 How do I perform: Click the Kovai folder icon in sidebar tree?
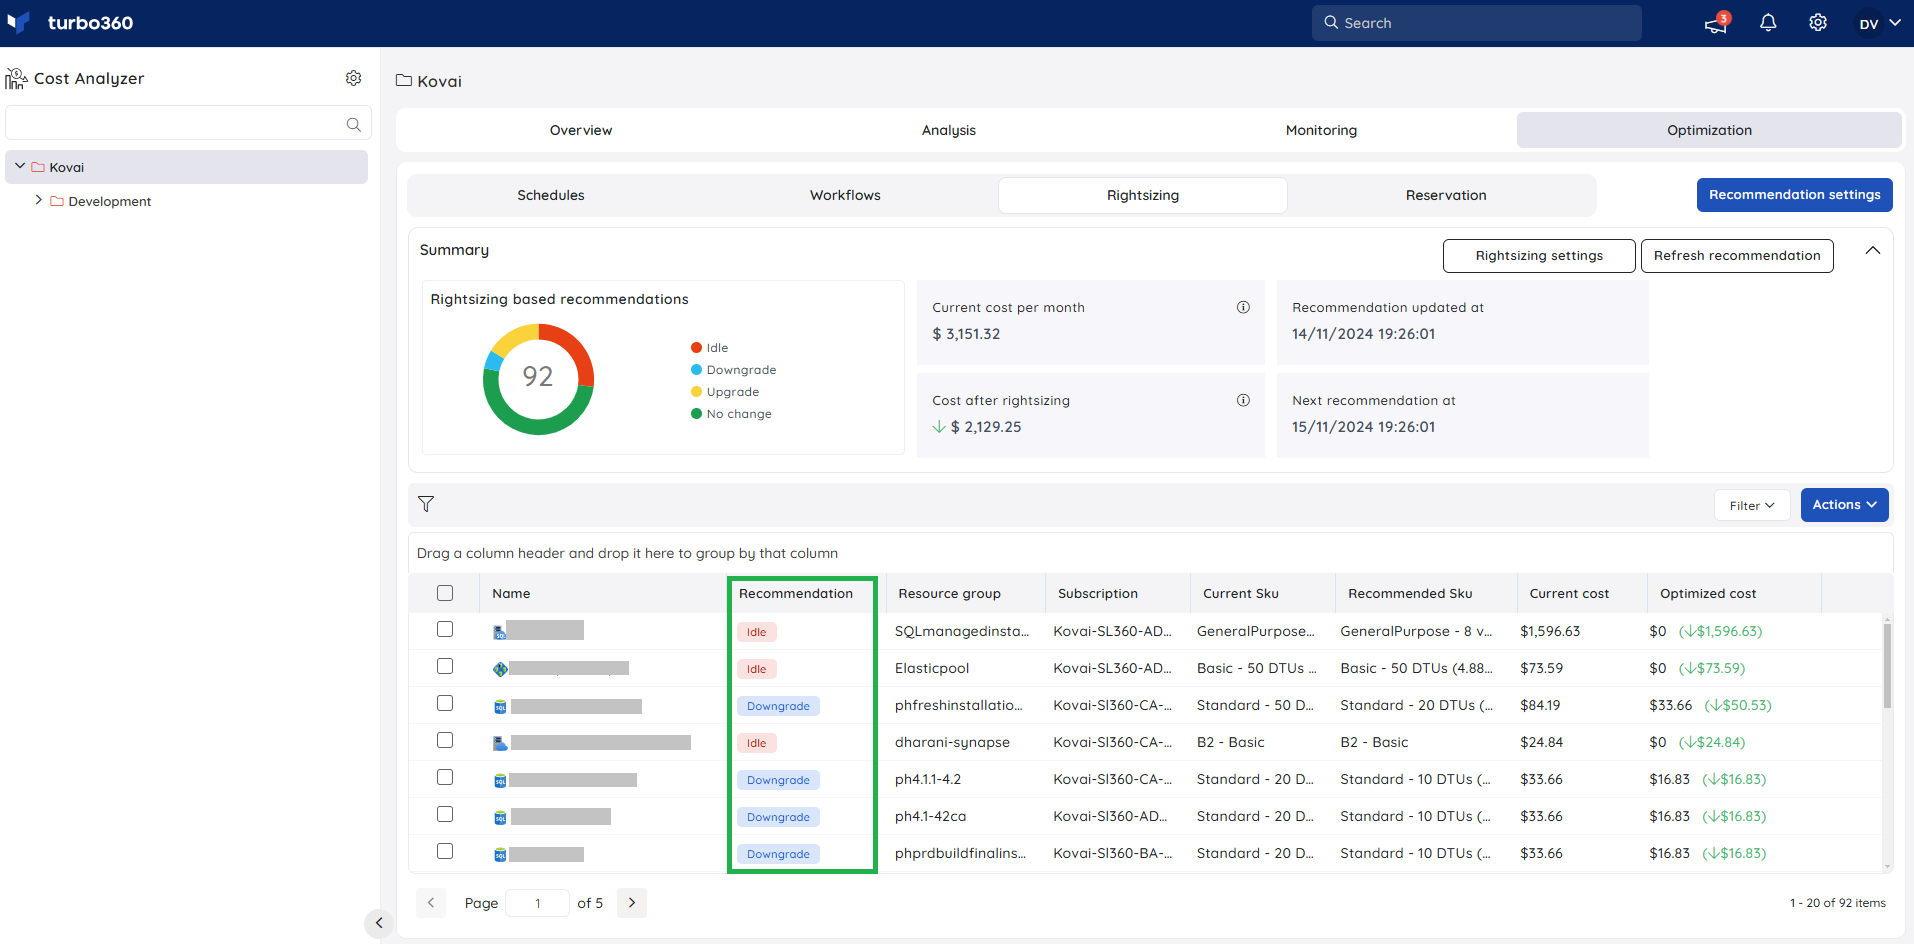(38, 167)
